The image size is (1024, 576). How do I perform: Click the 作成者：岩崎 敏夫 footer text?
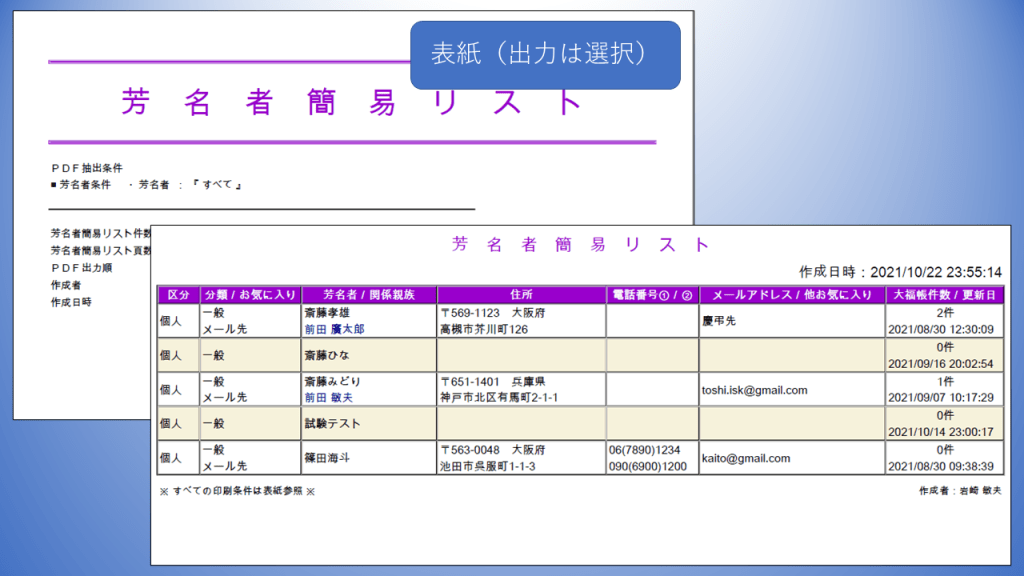(x=960, y=491)
